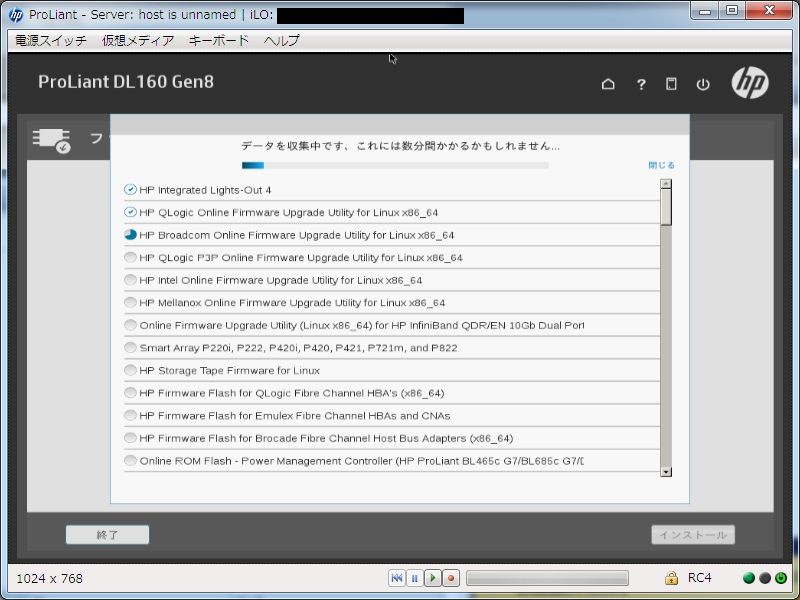Select radio for InfiniBand QDR/EN firmware
This screenshot has height=600, width=800.
click(130, 325)
